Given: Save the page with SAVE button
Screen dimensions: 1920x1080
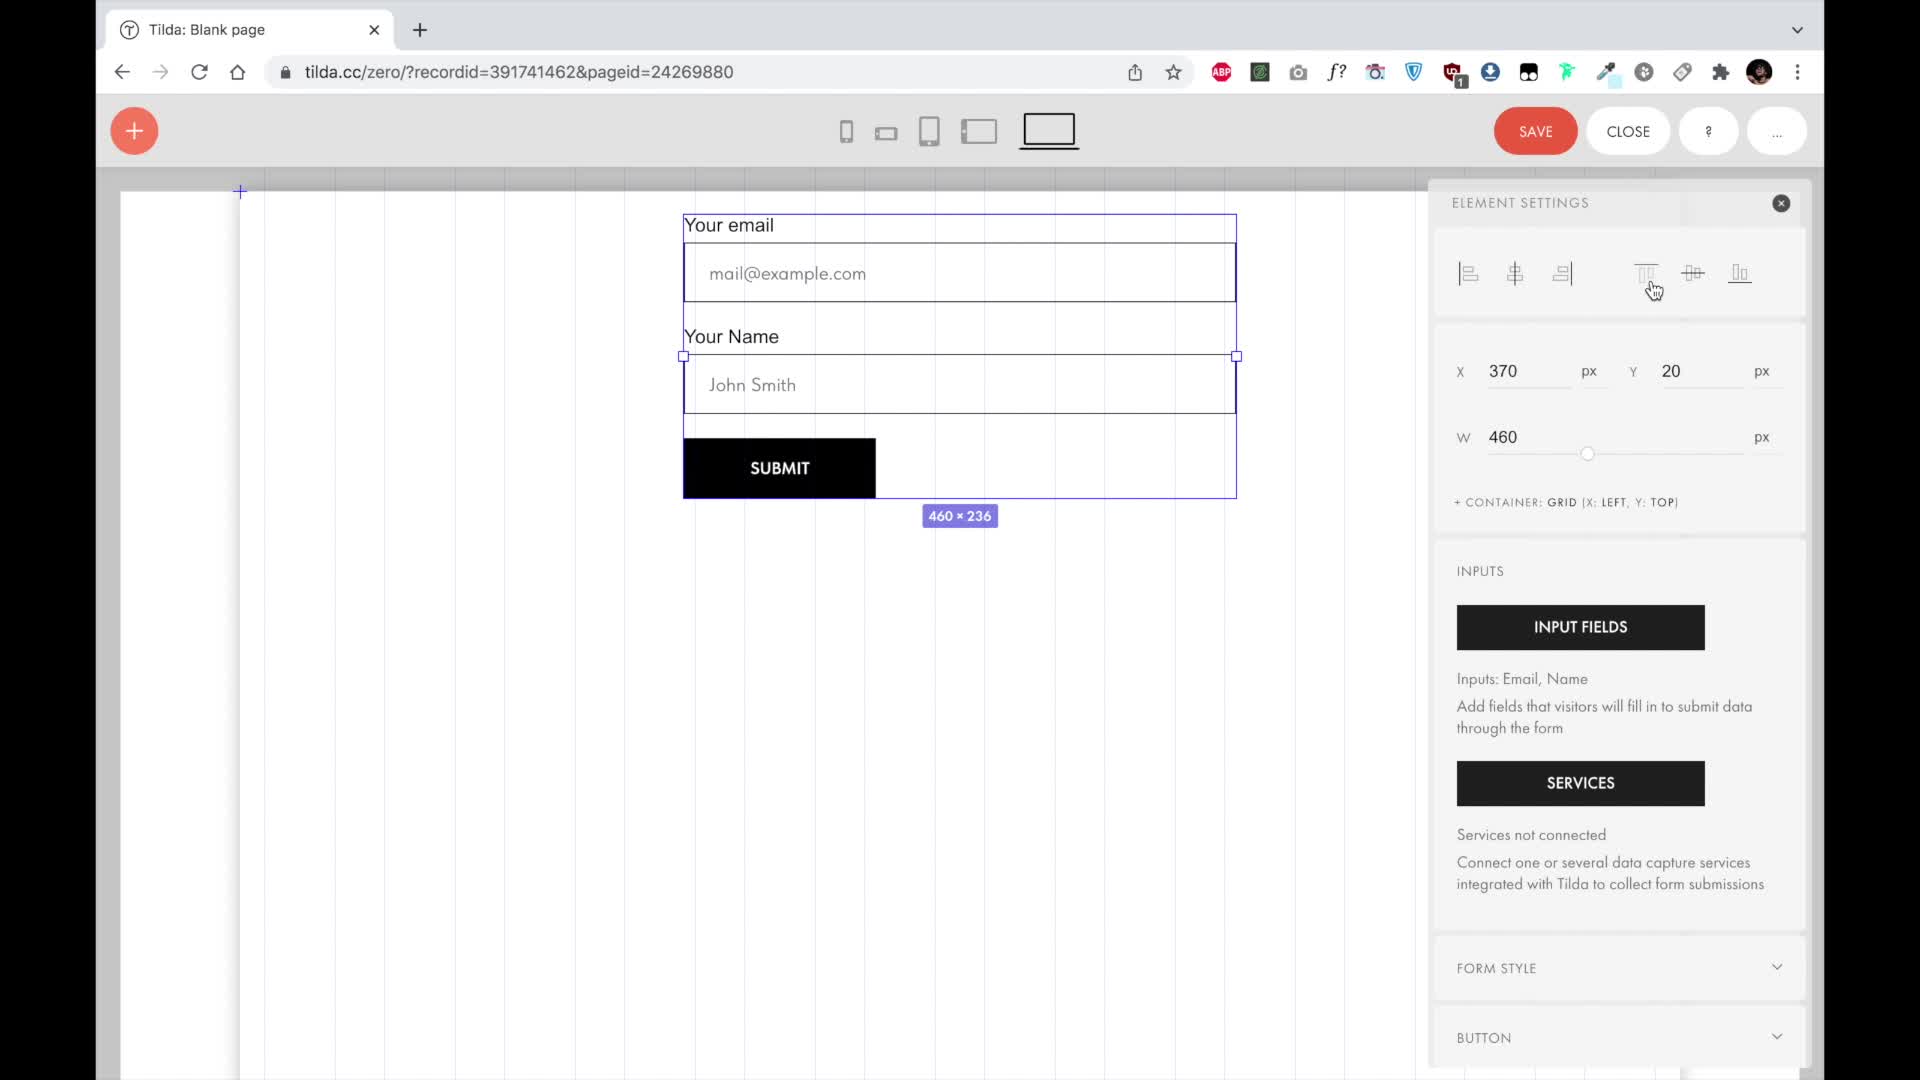Looking at the screenshot, I should 1535,131.
